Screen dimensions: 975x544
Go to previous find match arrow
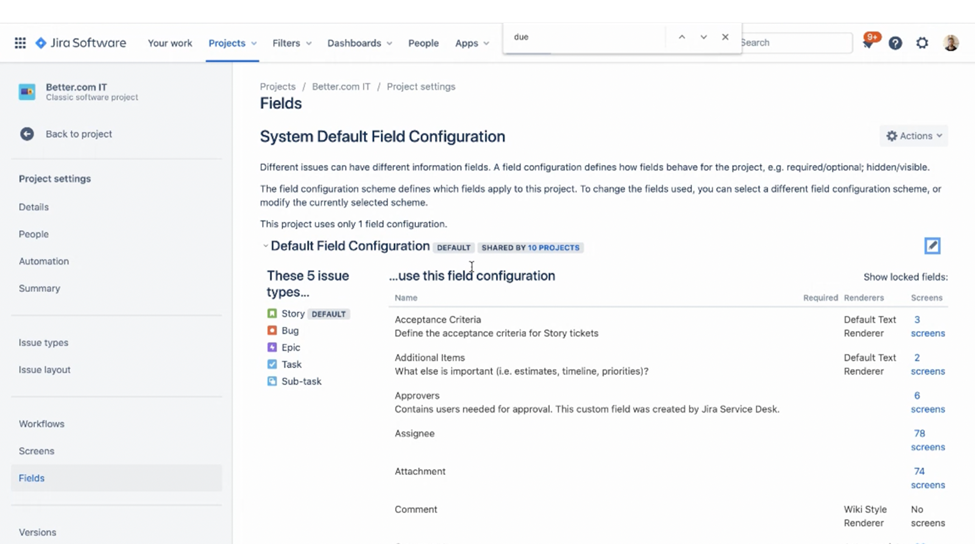682,37
